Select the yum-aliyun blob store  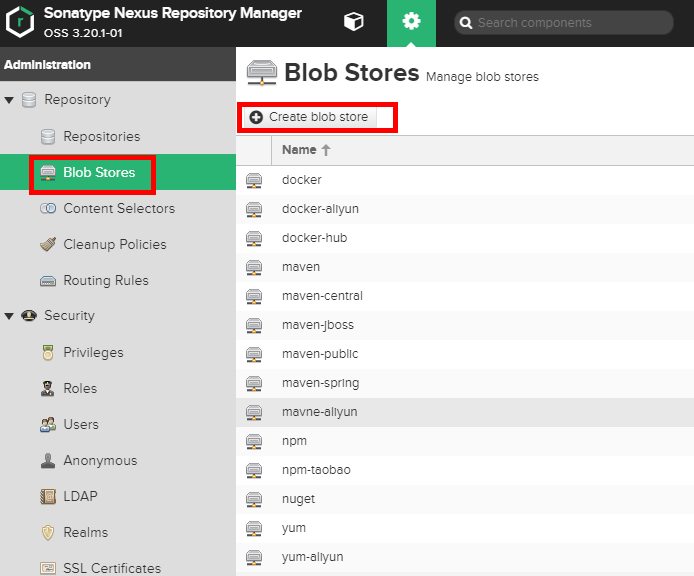(465, 557)
